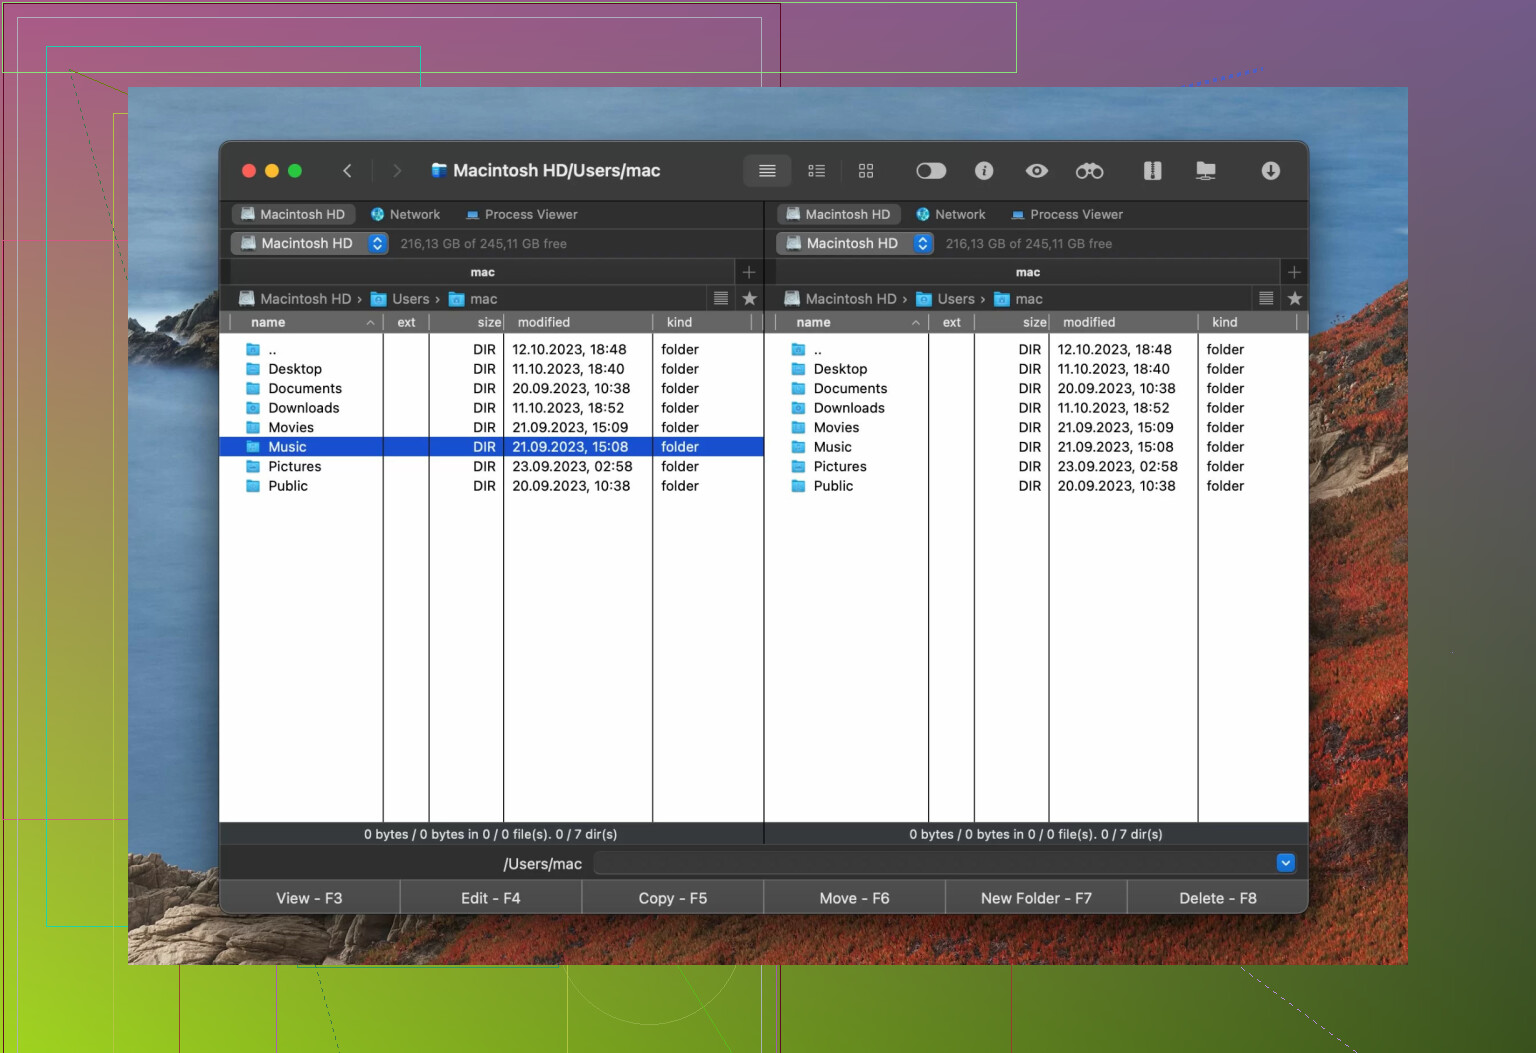Open the network connection computer icon
This screenshot has height=1053, width=1536.
[1206, 171]
